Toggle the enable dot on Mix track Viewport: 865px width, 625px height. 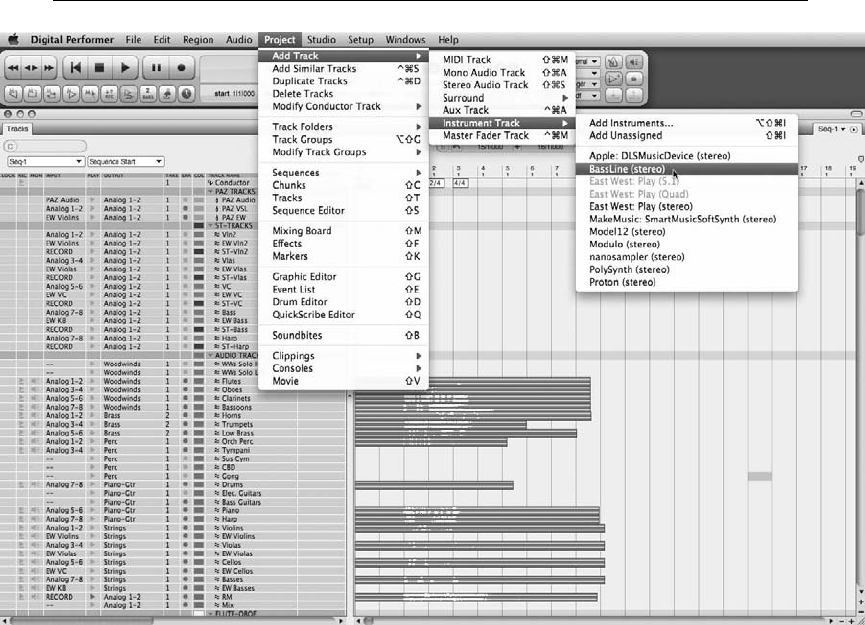(x=185, y=605)
